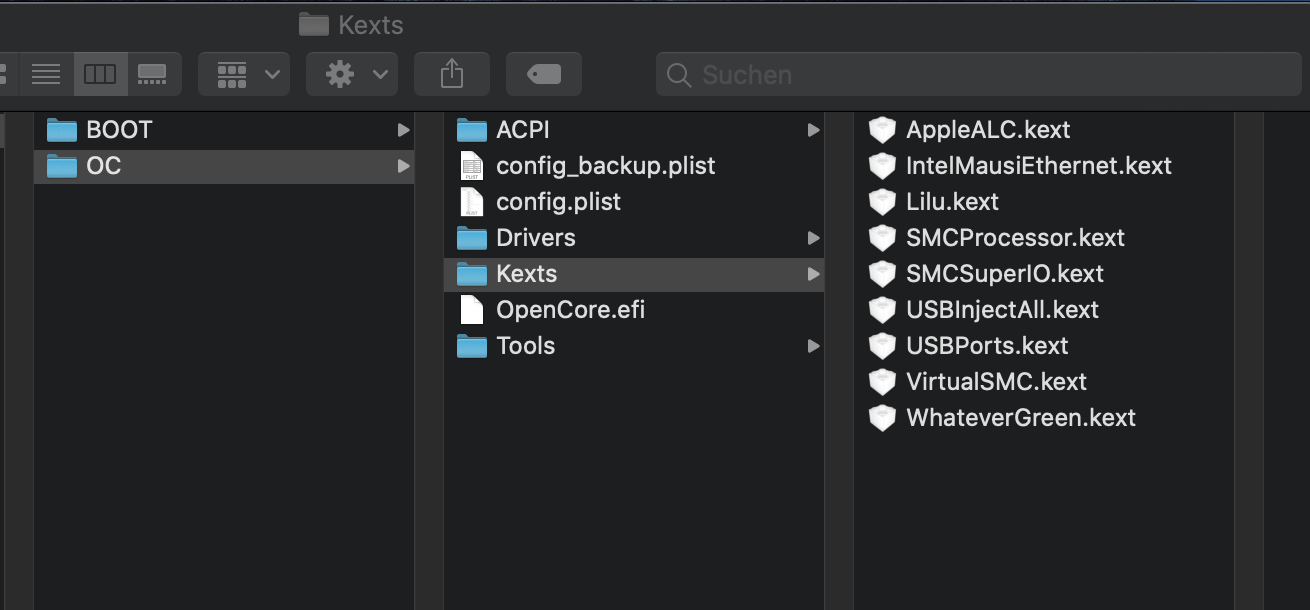This screenshot has height=610, width=1310.
Task: Select the VirtualSMC.kext file
Action: pos(996,382)
